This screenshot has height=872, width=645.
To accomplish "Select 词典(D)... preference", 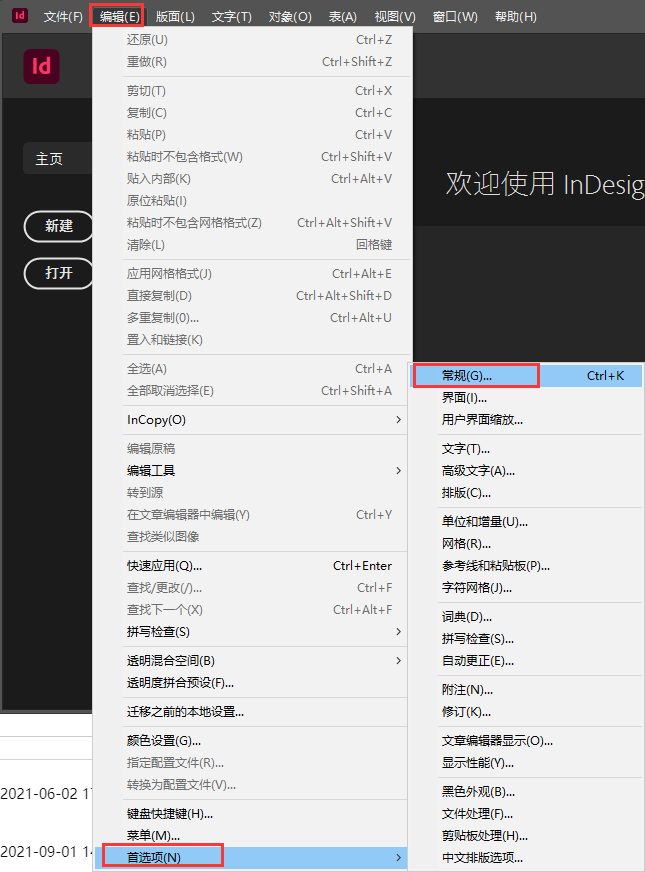I will (526, 617).
